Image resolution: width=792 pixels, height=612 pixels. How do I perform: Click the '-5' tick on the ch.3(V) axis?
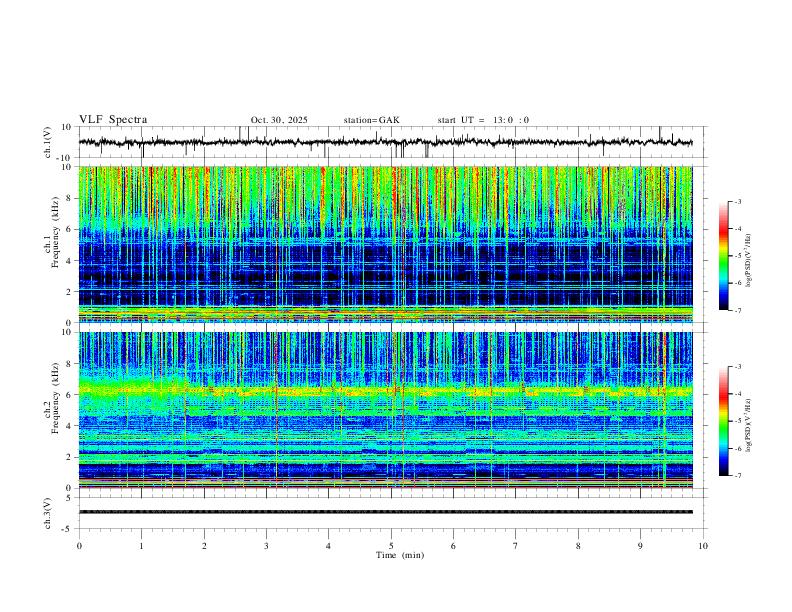point(68,529)
